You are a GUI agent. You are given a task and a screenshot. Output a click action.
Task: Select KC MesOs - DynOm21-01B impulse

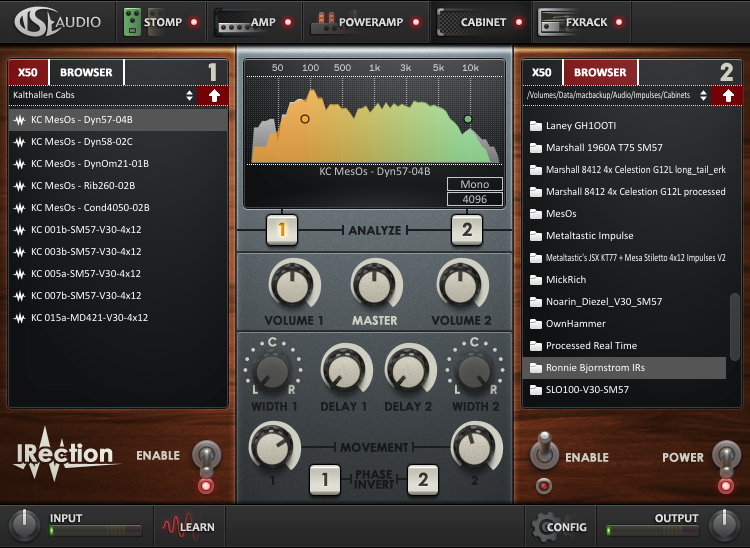pyautogui.click(x=118, y=164)
